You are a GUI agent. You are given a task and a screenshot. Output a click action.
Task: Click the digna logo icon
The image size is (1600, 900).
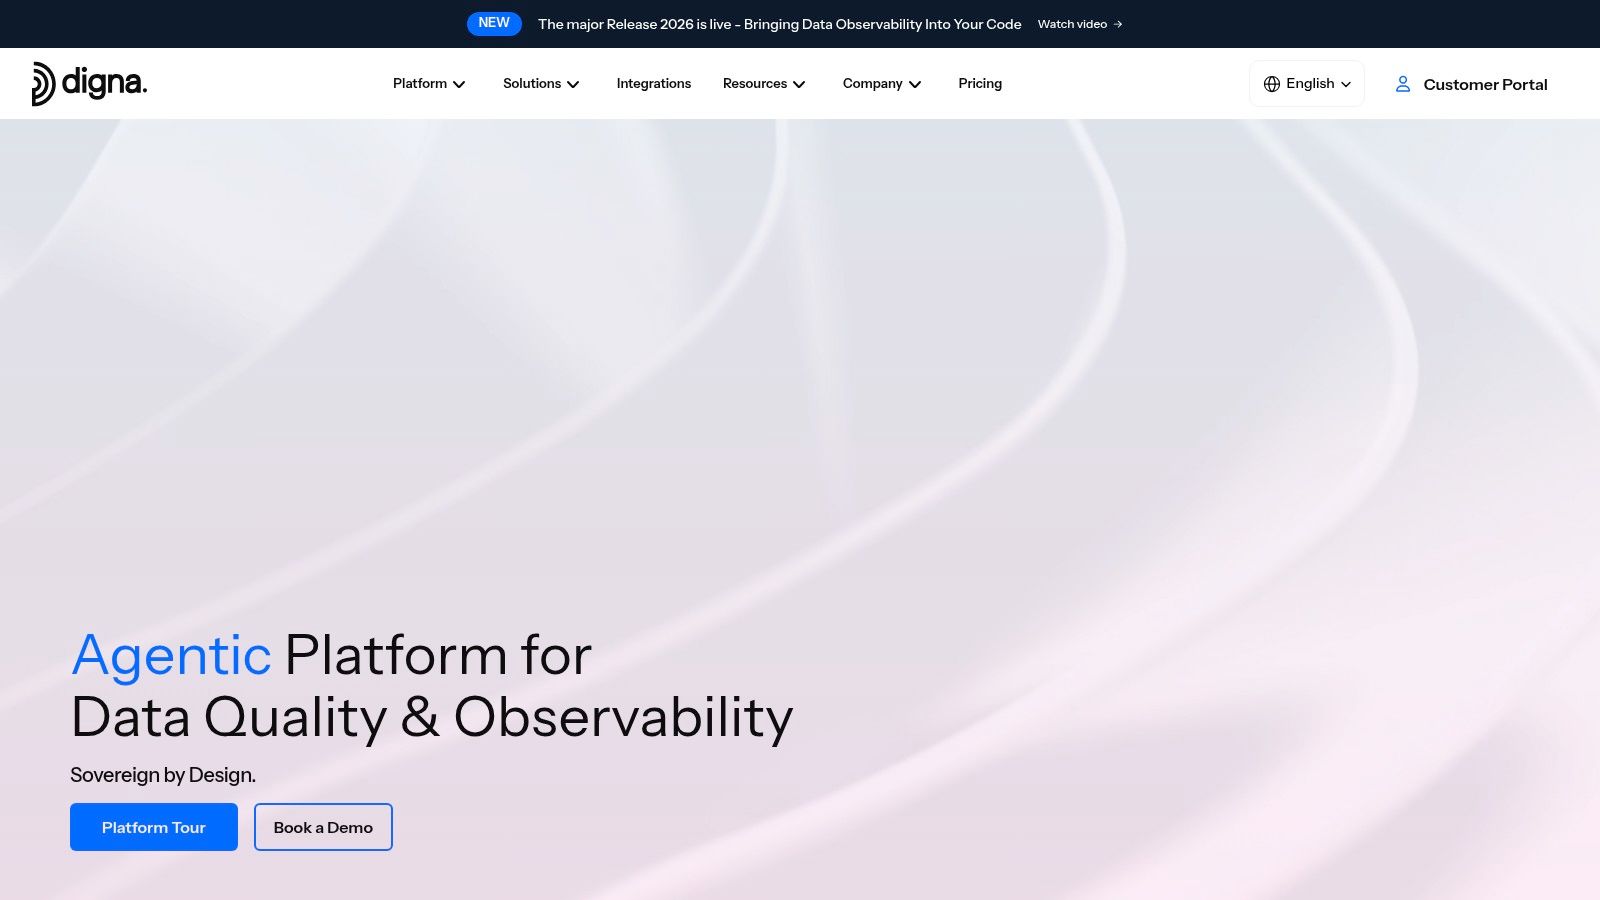(43, 84)
